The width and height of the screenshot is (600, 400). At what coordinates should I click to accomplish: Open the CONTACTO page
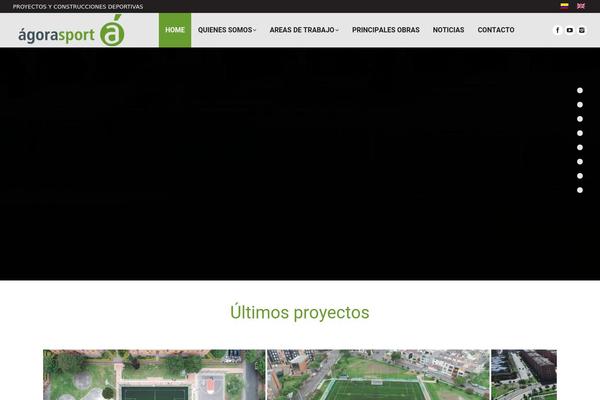pos(496,30)
